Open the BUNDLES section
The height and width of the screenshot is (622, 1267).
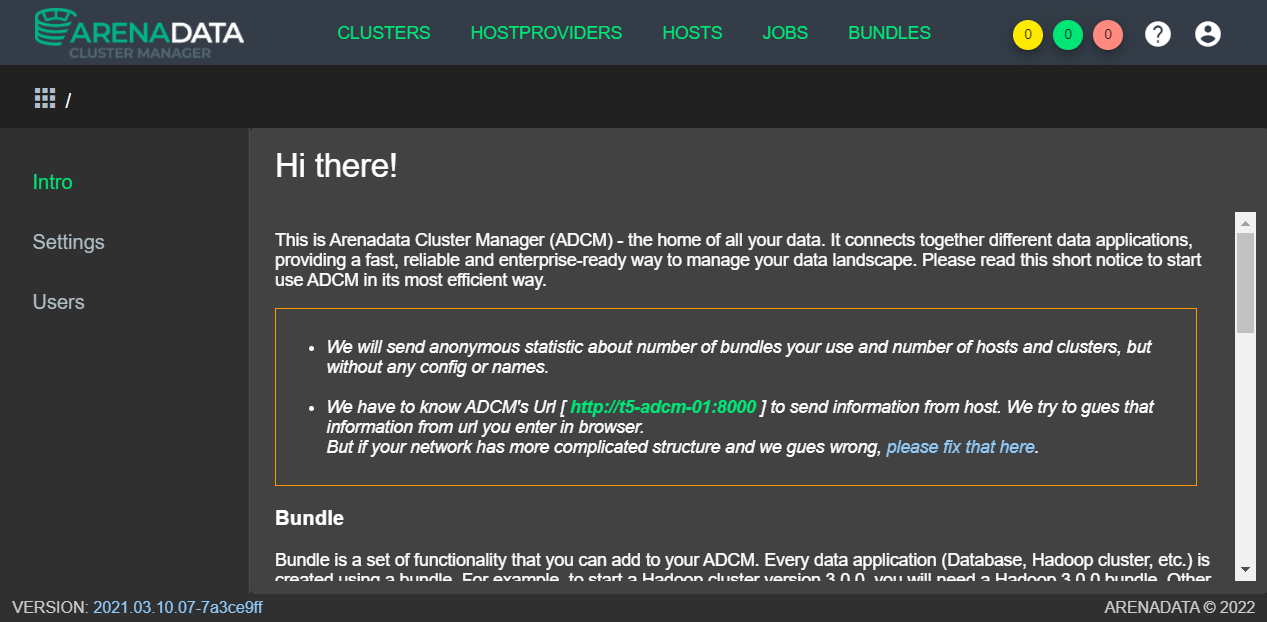pos(889,32)
